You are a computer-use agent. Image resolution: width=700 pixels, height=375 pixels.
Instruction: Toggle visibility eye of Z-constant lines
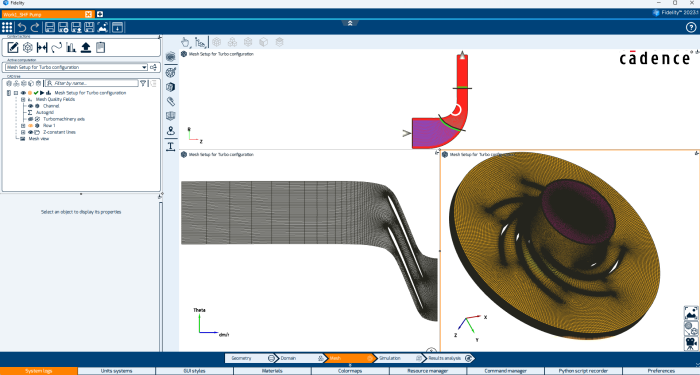[30, 133]
